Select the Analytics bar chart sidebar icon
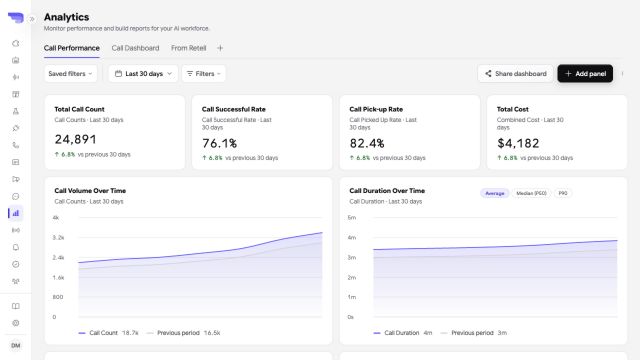This screenshot has height=360, width=640. [16, 213]
